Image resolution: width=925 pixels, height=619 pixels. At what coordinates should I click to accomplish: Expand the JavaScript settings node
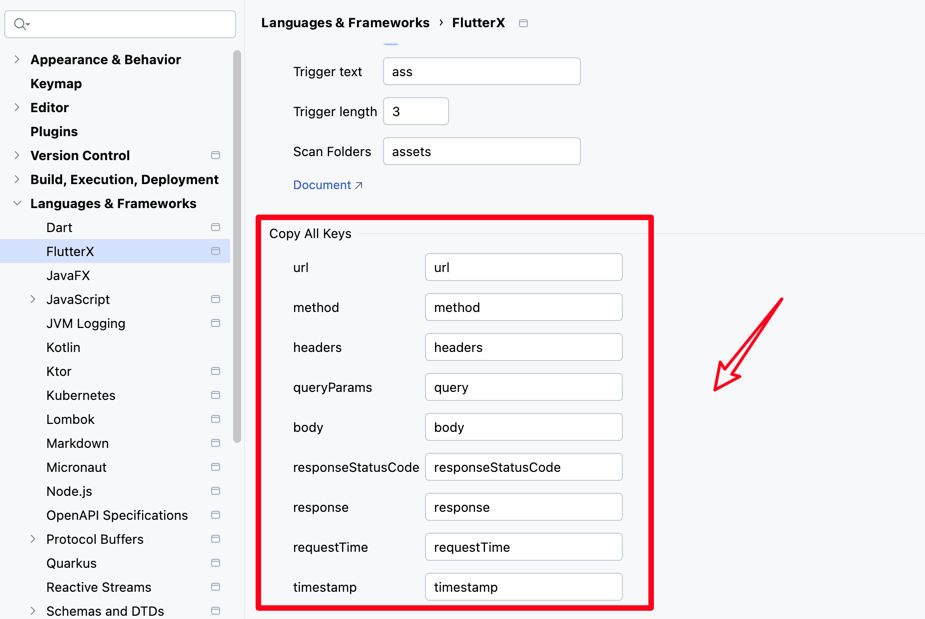point(33,300)
